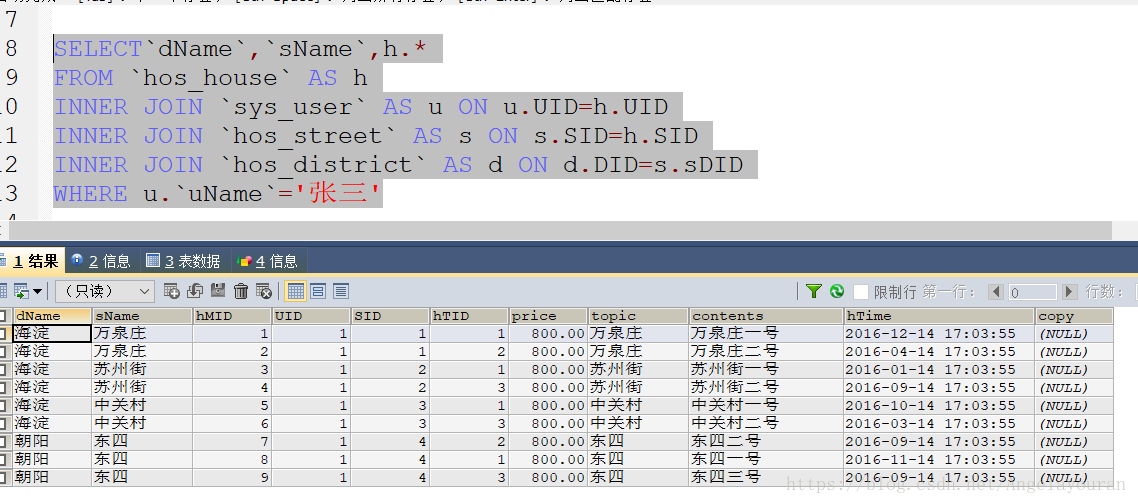Select the hTime cell 2016-01-14 17:03:55
Viewport: 1138px width, 504px height.
tap(940, 370)
